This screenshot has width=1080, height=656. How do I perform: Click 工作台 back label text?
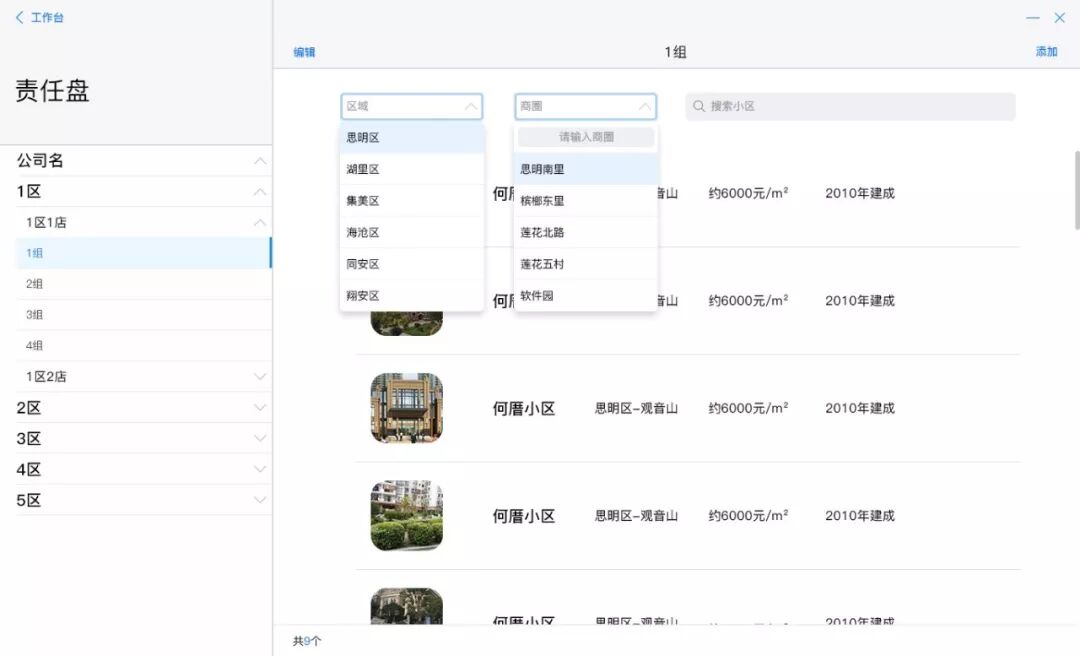click(48, 17)
